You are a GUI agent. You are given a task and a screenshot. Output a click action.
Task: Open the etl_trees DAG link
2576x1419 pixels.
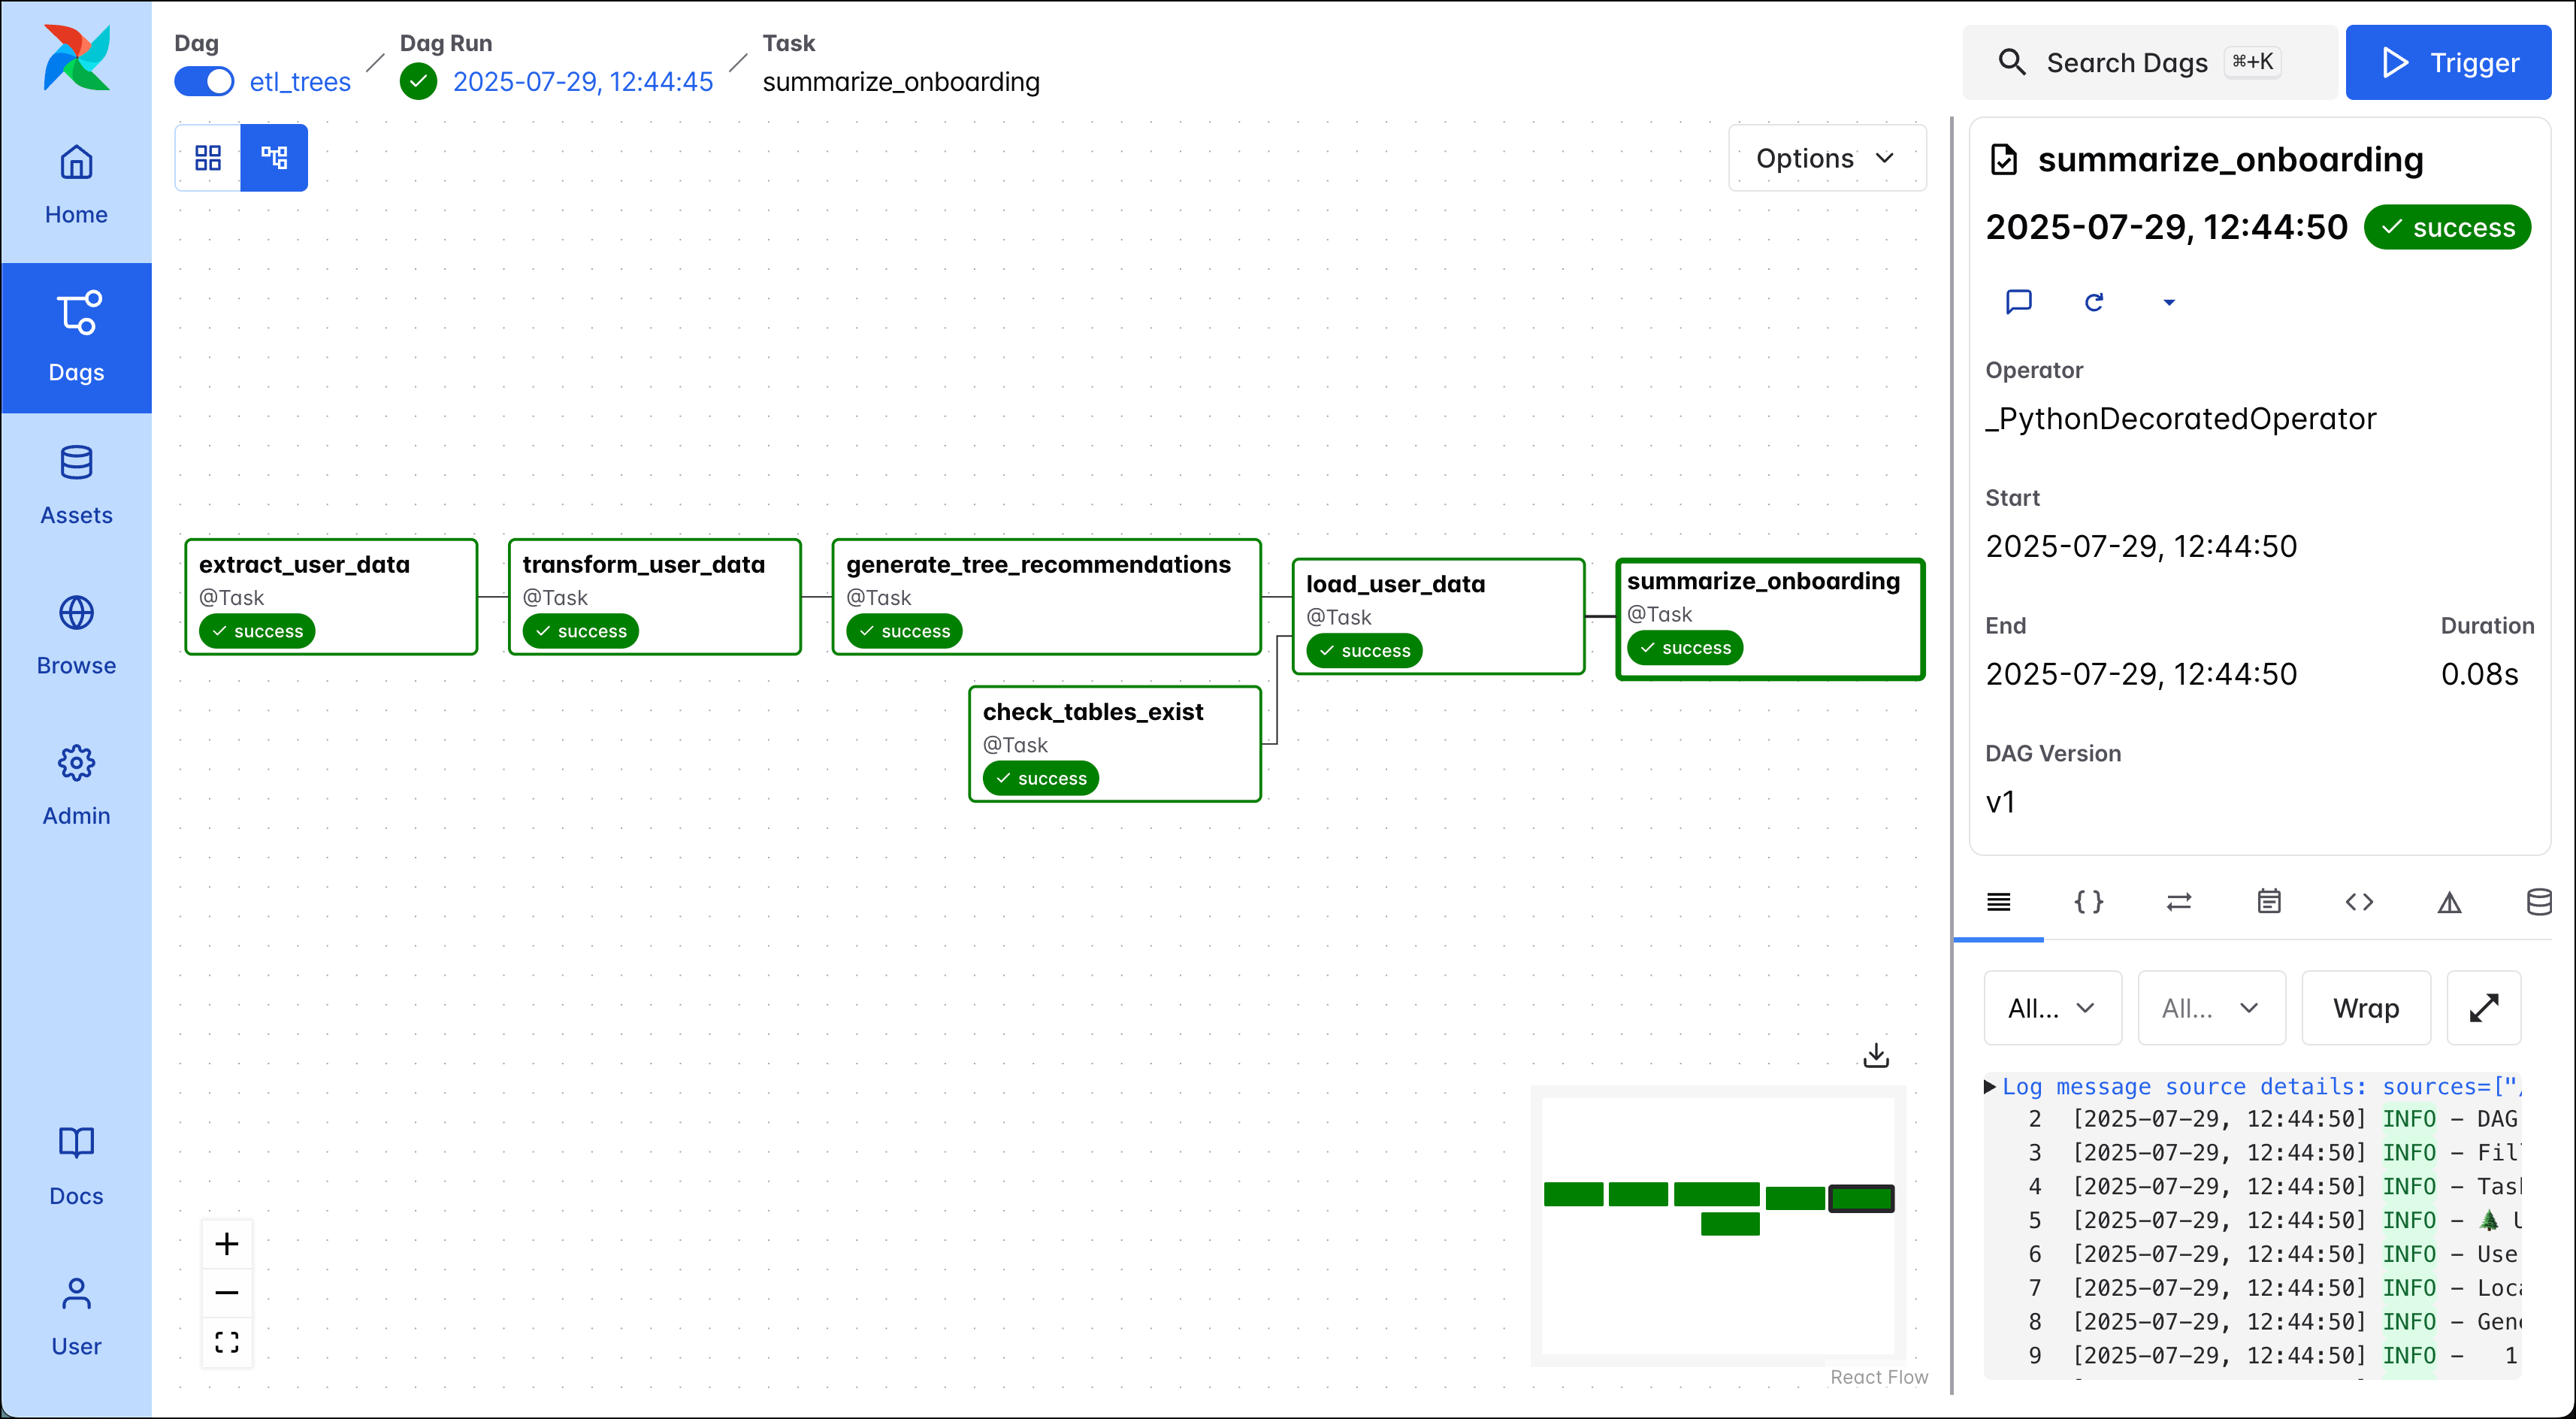tap(299, 81)
